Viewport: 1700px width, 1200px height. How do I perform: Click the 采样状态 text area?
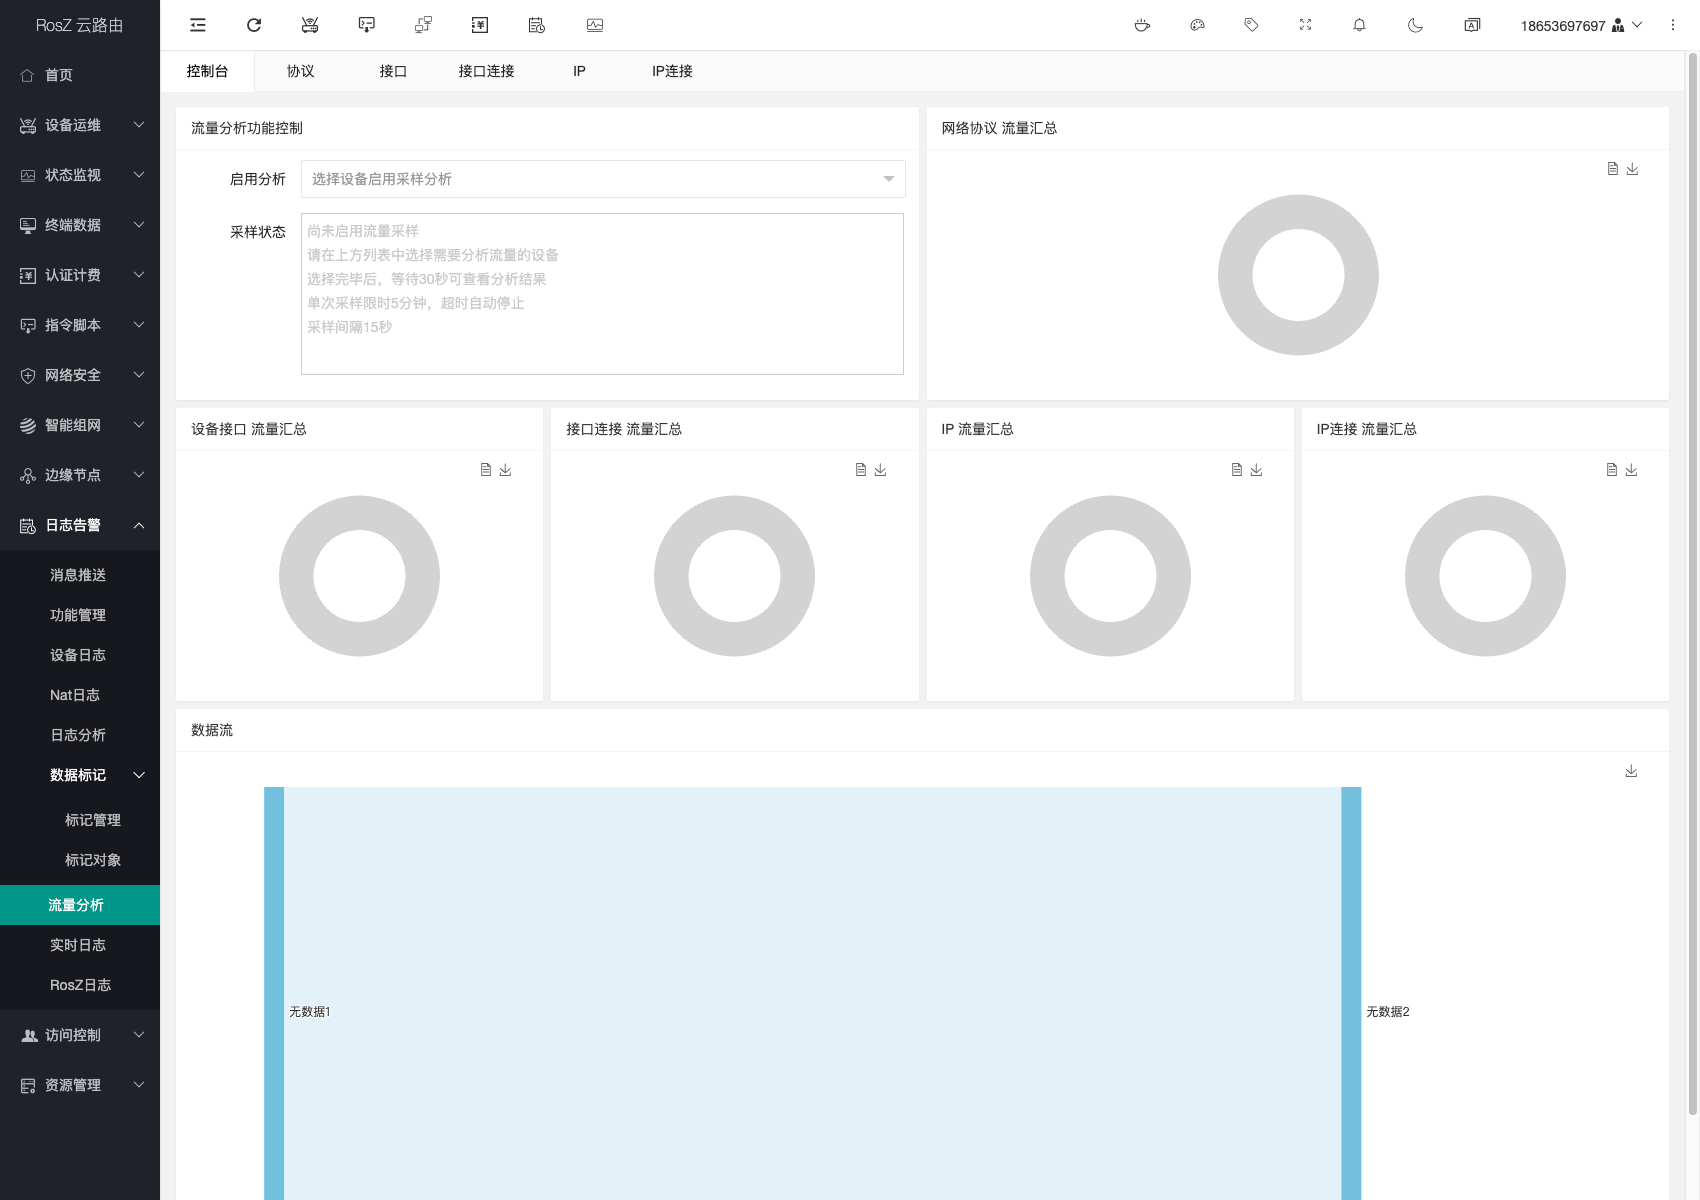click(x=602, y=294)
